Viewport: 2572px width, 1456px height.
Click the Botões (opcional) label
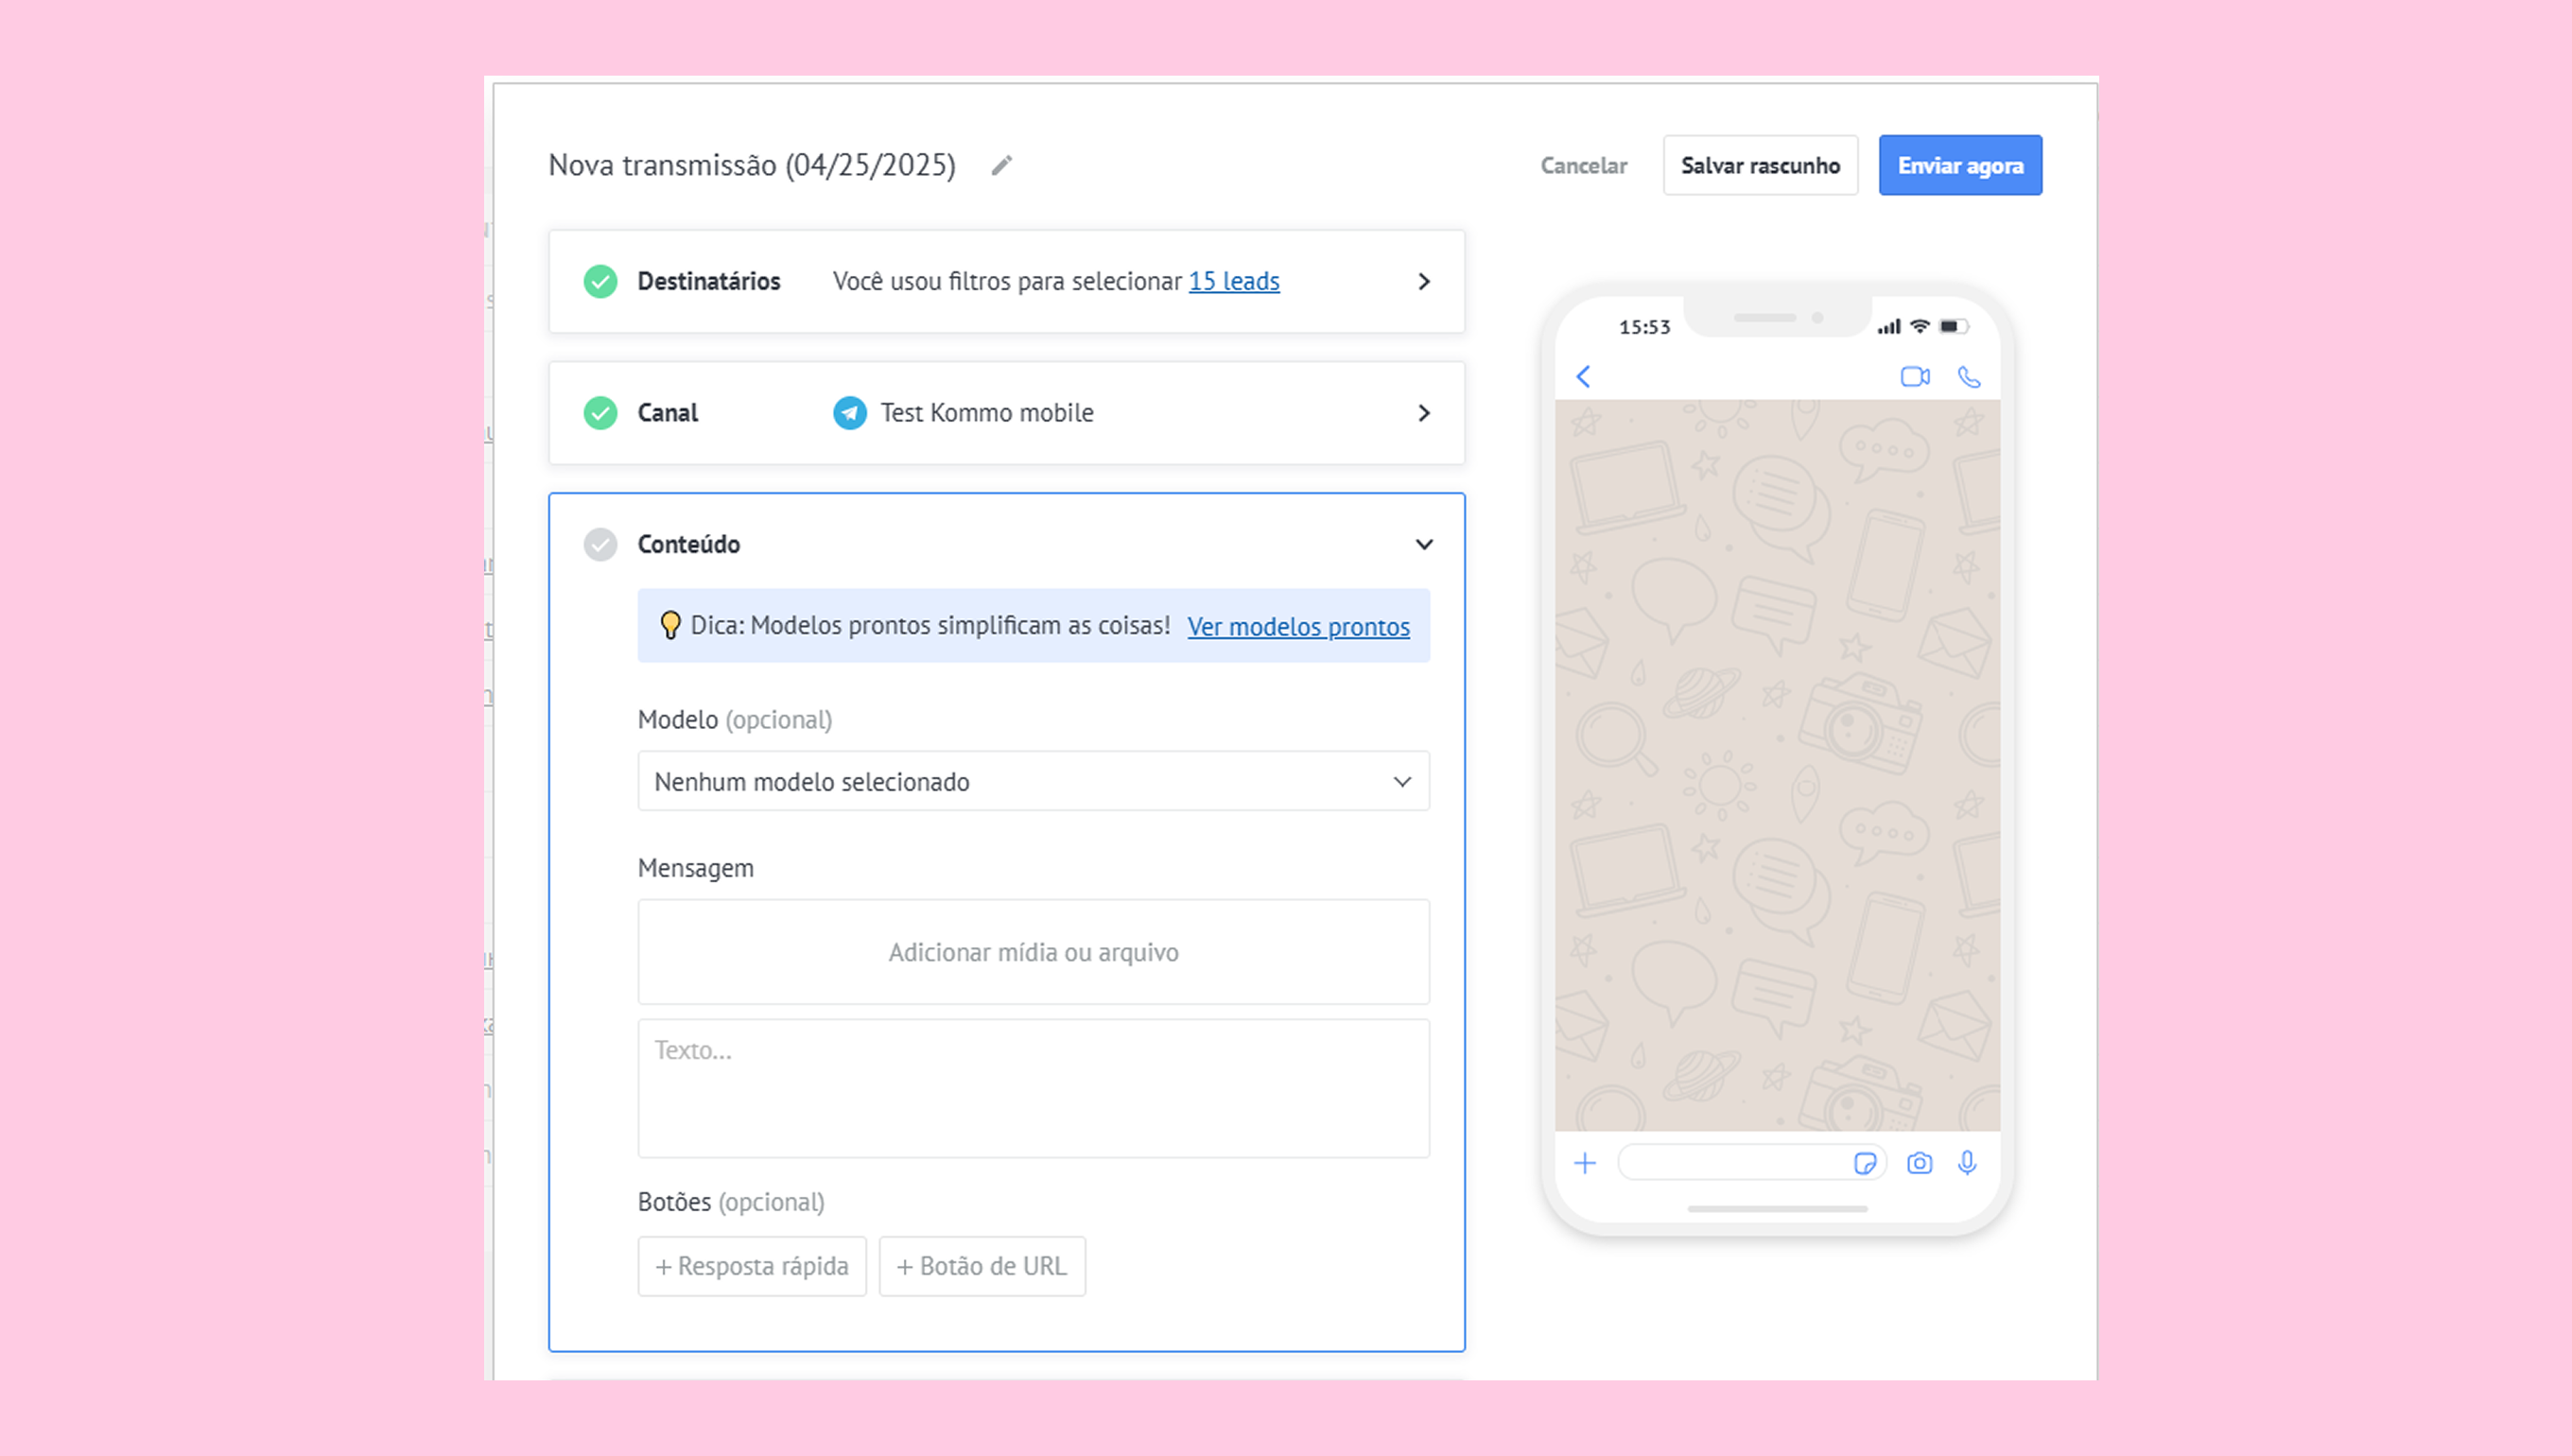click(731, 1202)
